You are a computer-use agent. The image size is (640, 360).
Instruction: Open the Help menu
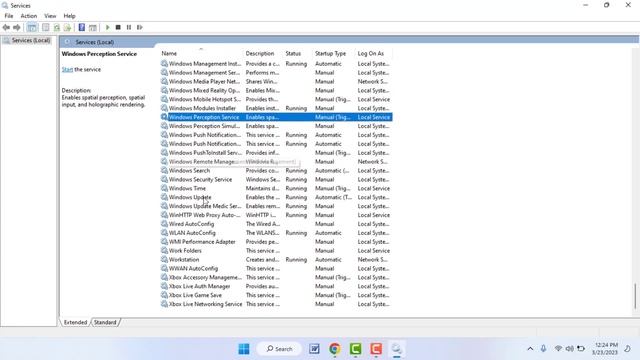[x=69, y=16]
